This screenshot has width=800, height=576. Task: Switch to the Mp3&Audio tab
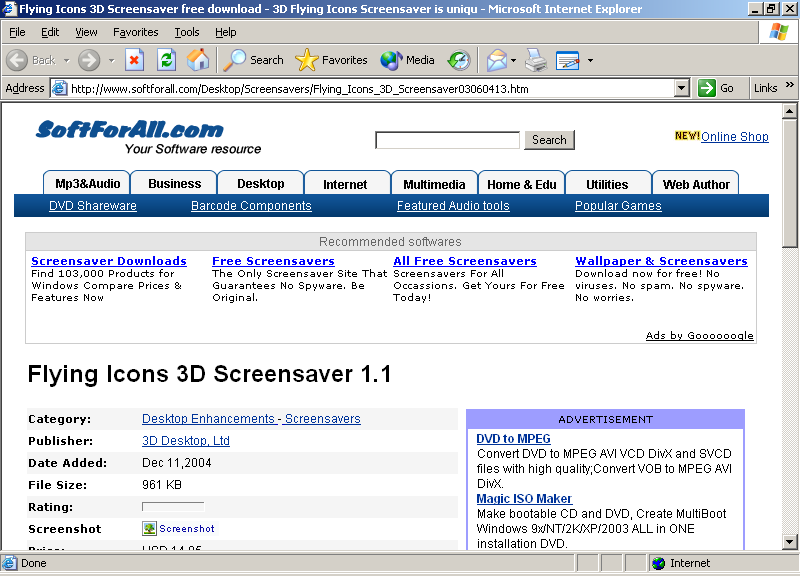coord(87,183)
